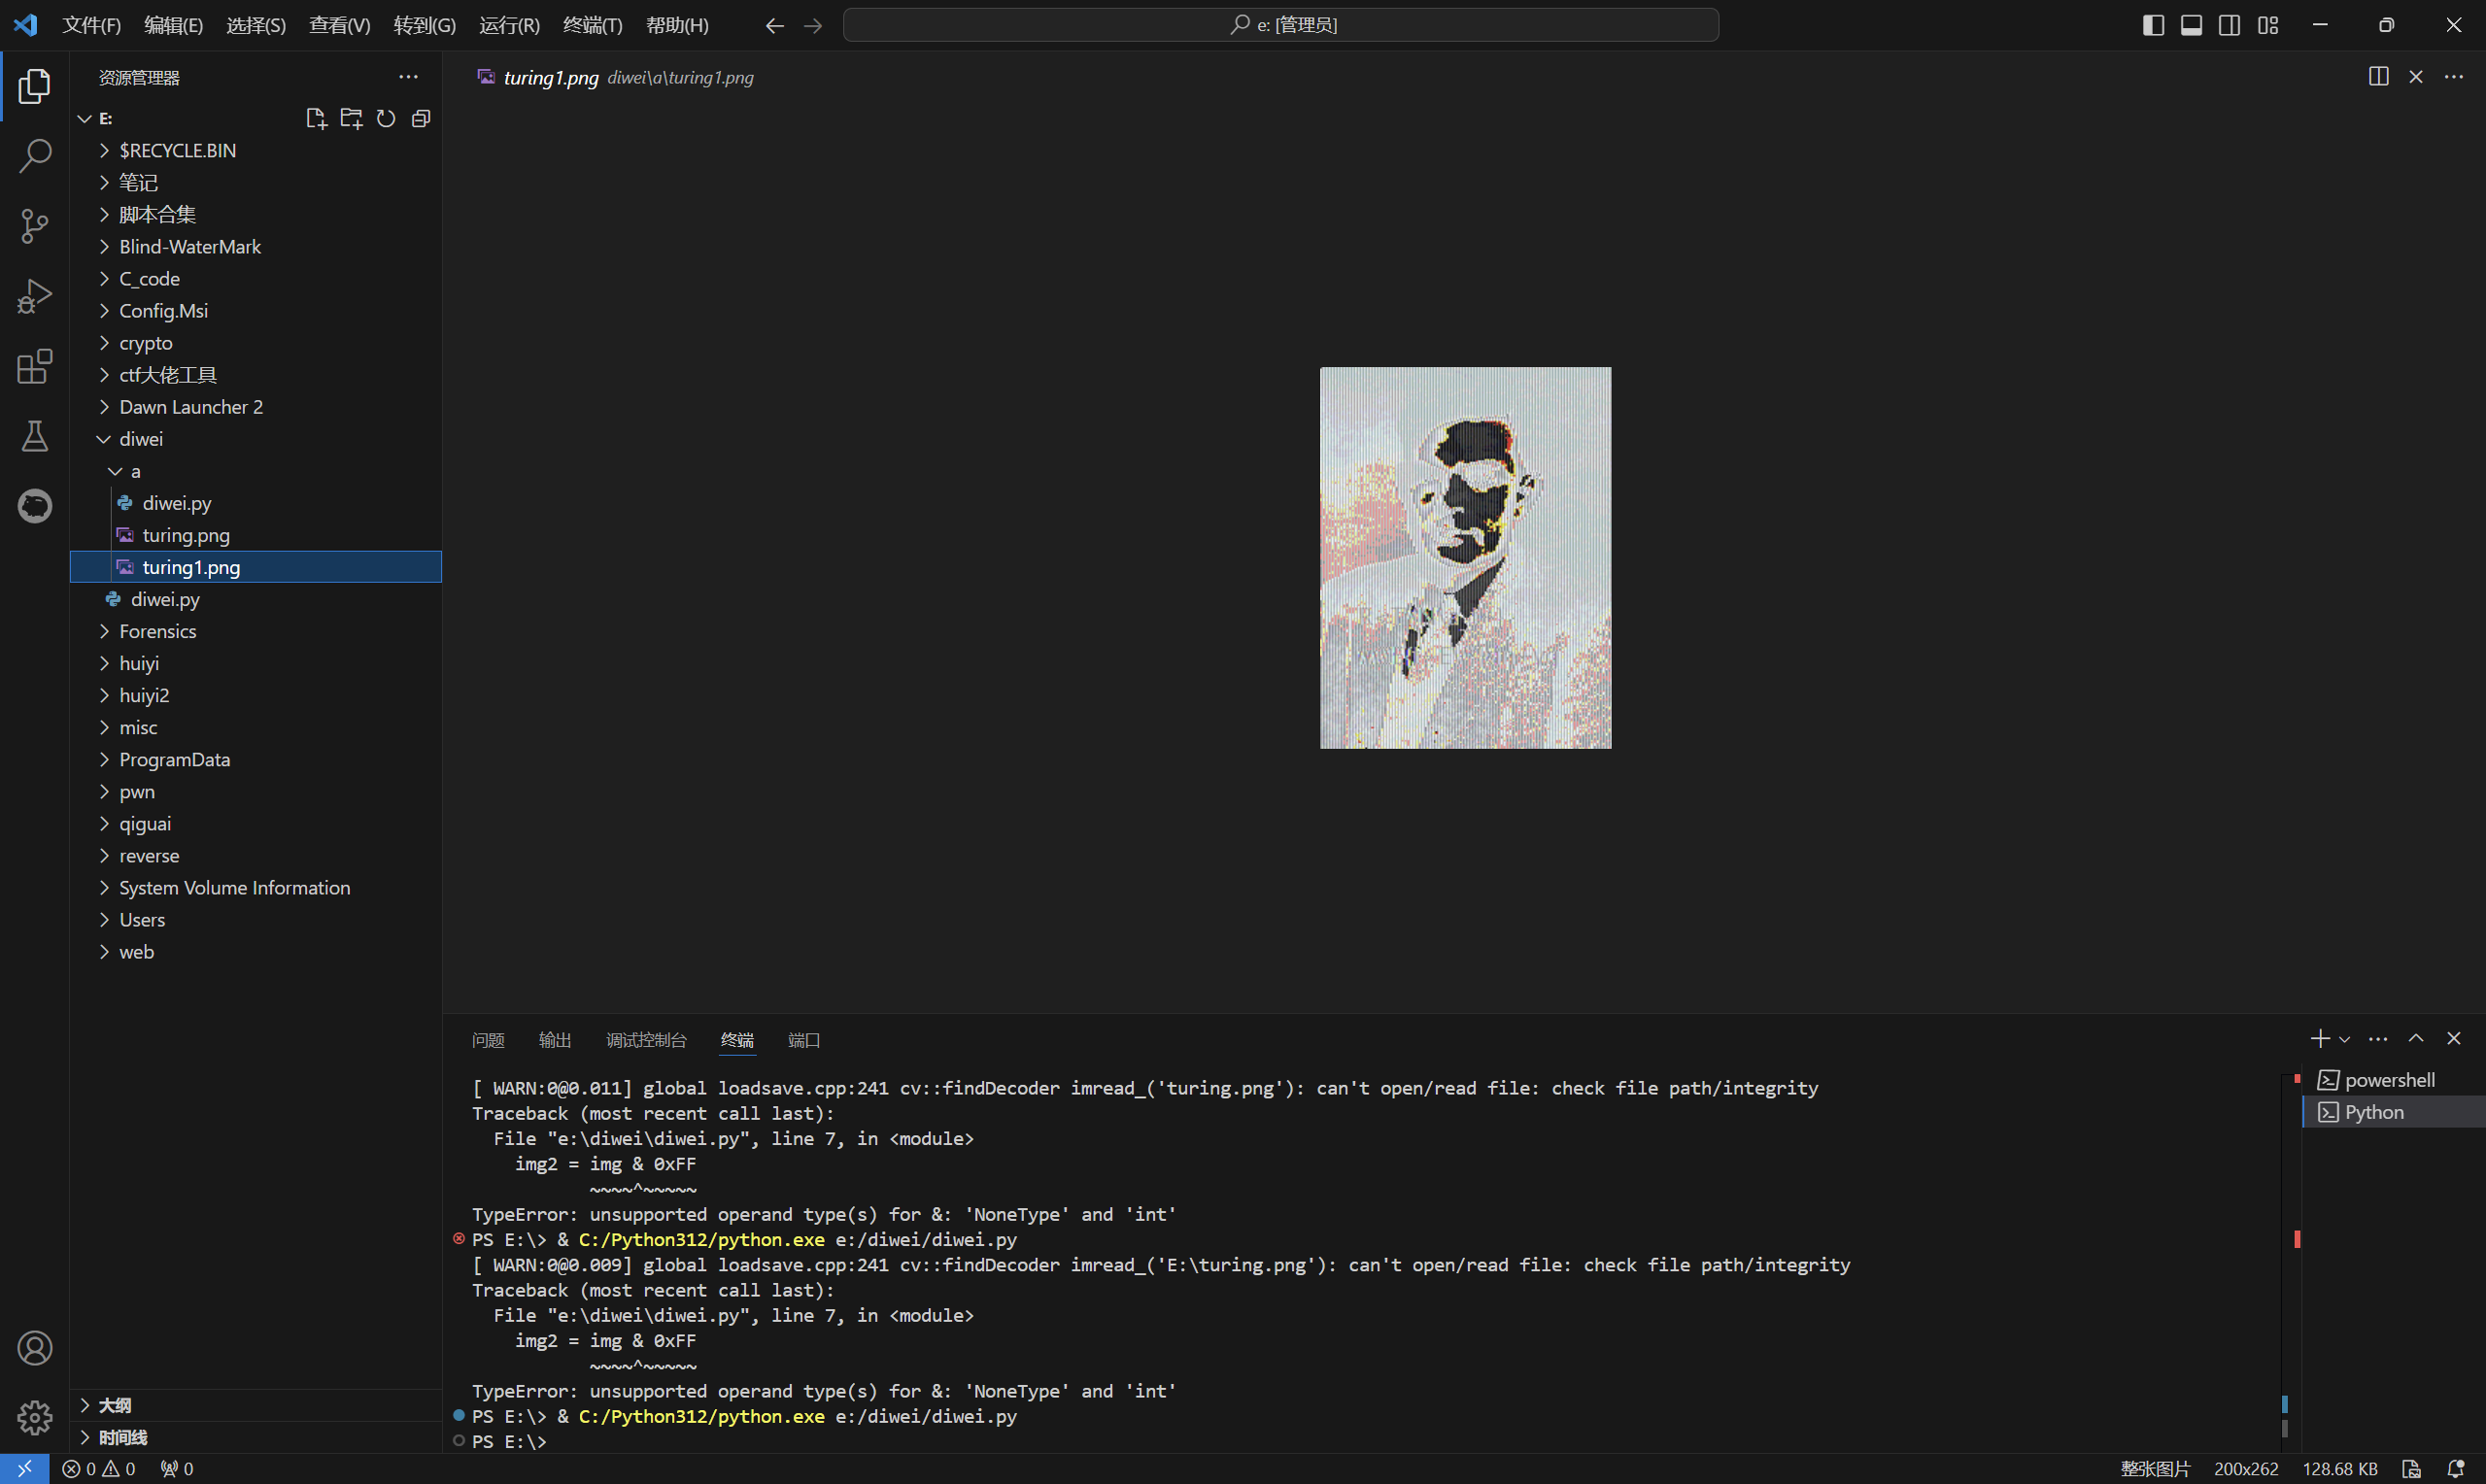
Task: Customize layout icon in title bar
Action: [2268, 25]
